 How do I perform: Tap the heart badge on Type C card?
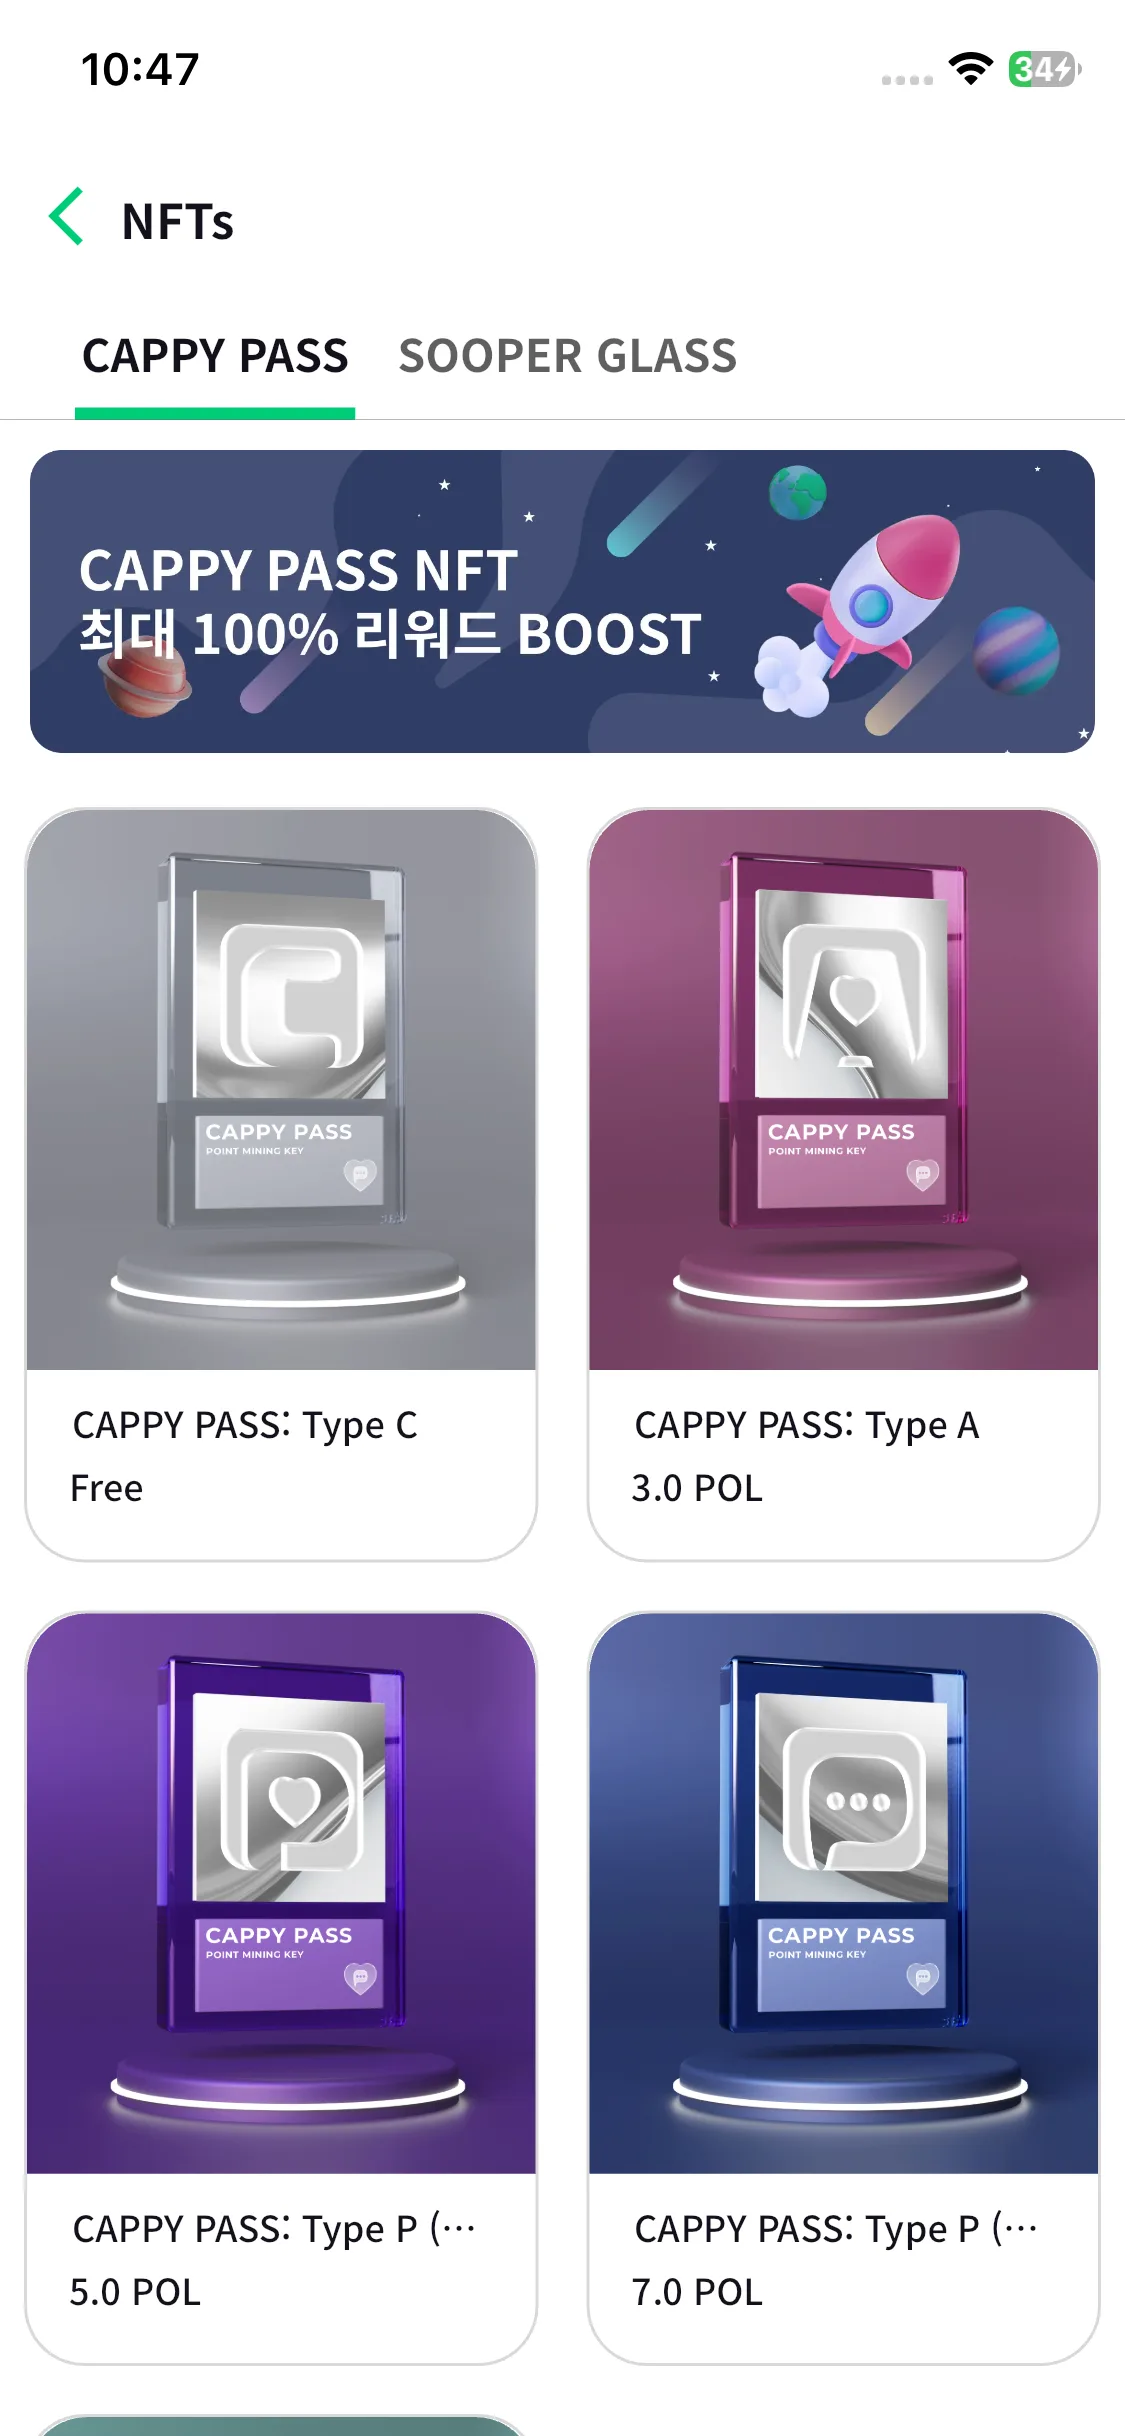tap(360, 1174)
